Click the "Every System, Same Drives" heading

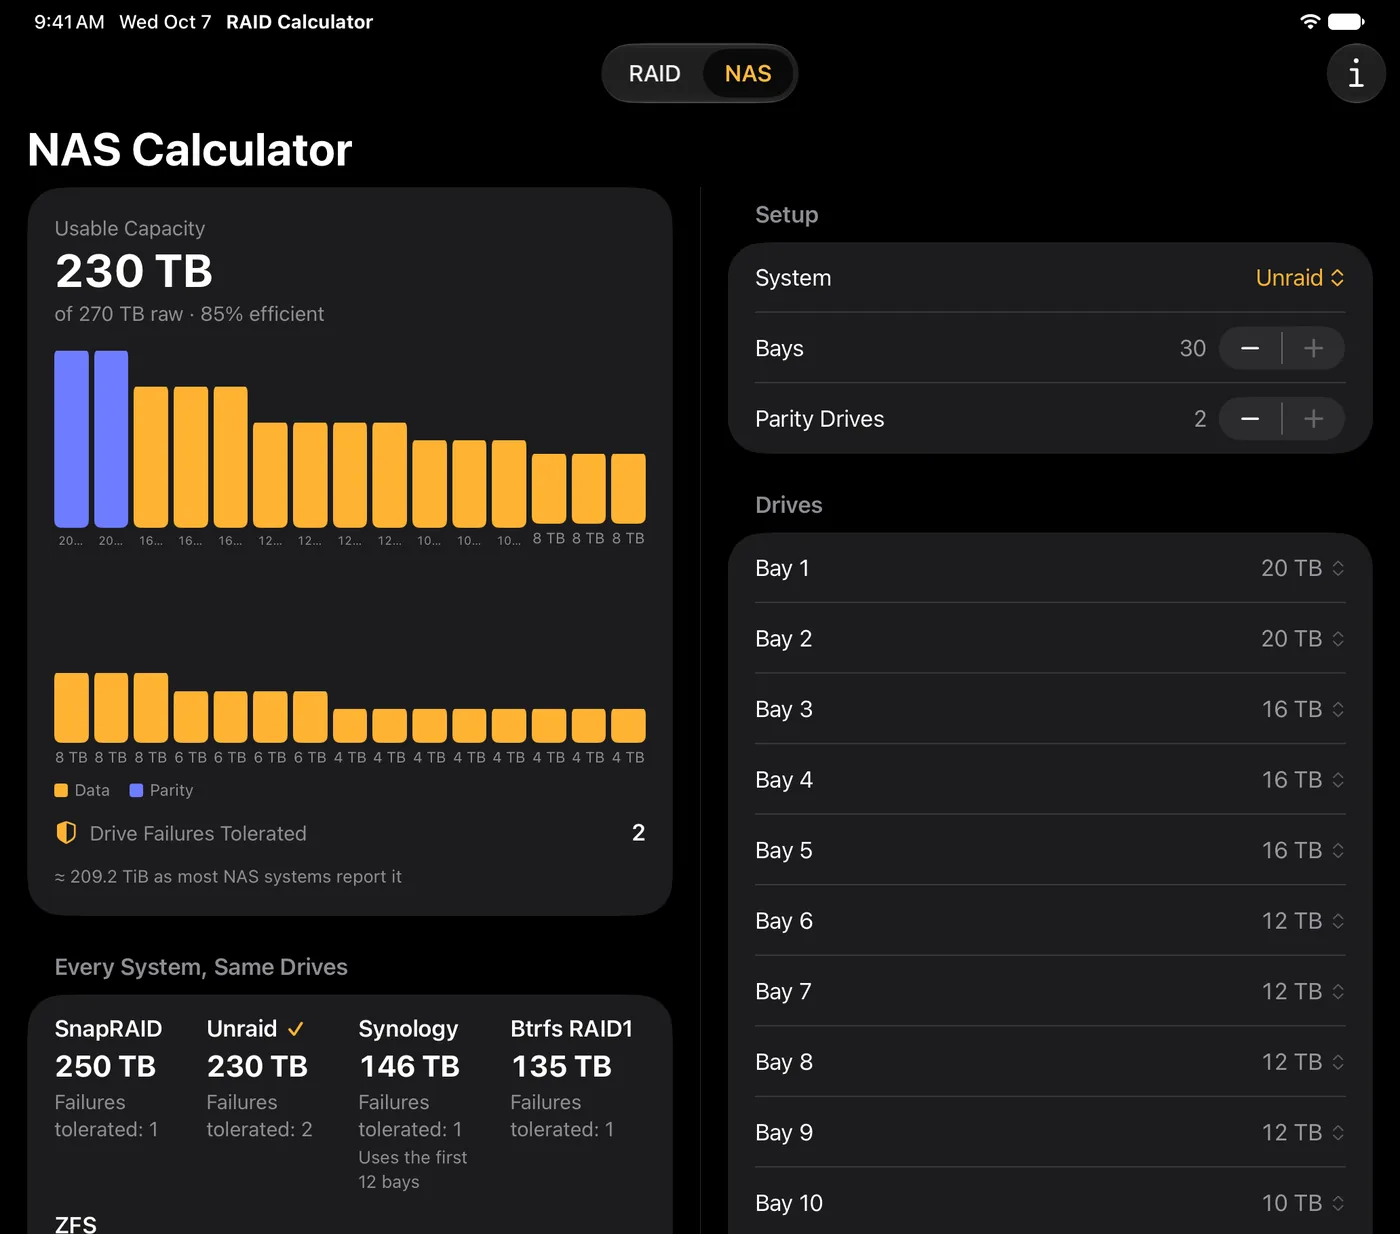click(x=201, y=967)
